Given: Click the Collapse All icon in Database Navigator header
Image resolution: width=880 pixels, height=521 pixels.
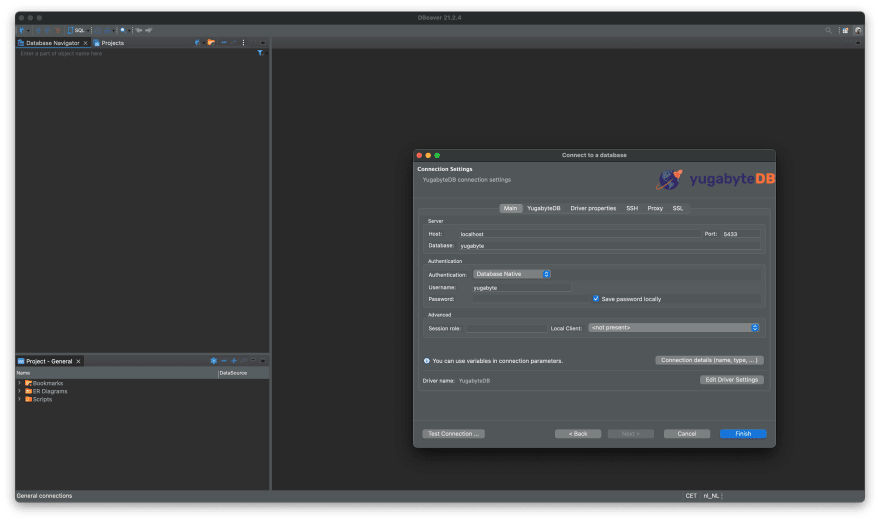Looking at the screenshot, I should point(224,42).
